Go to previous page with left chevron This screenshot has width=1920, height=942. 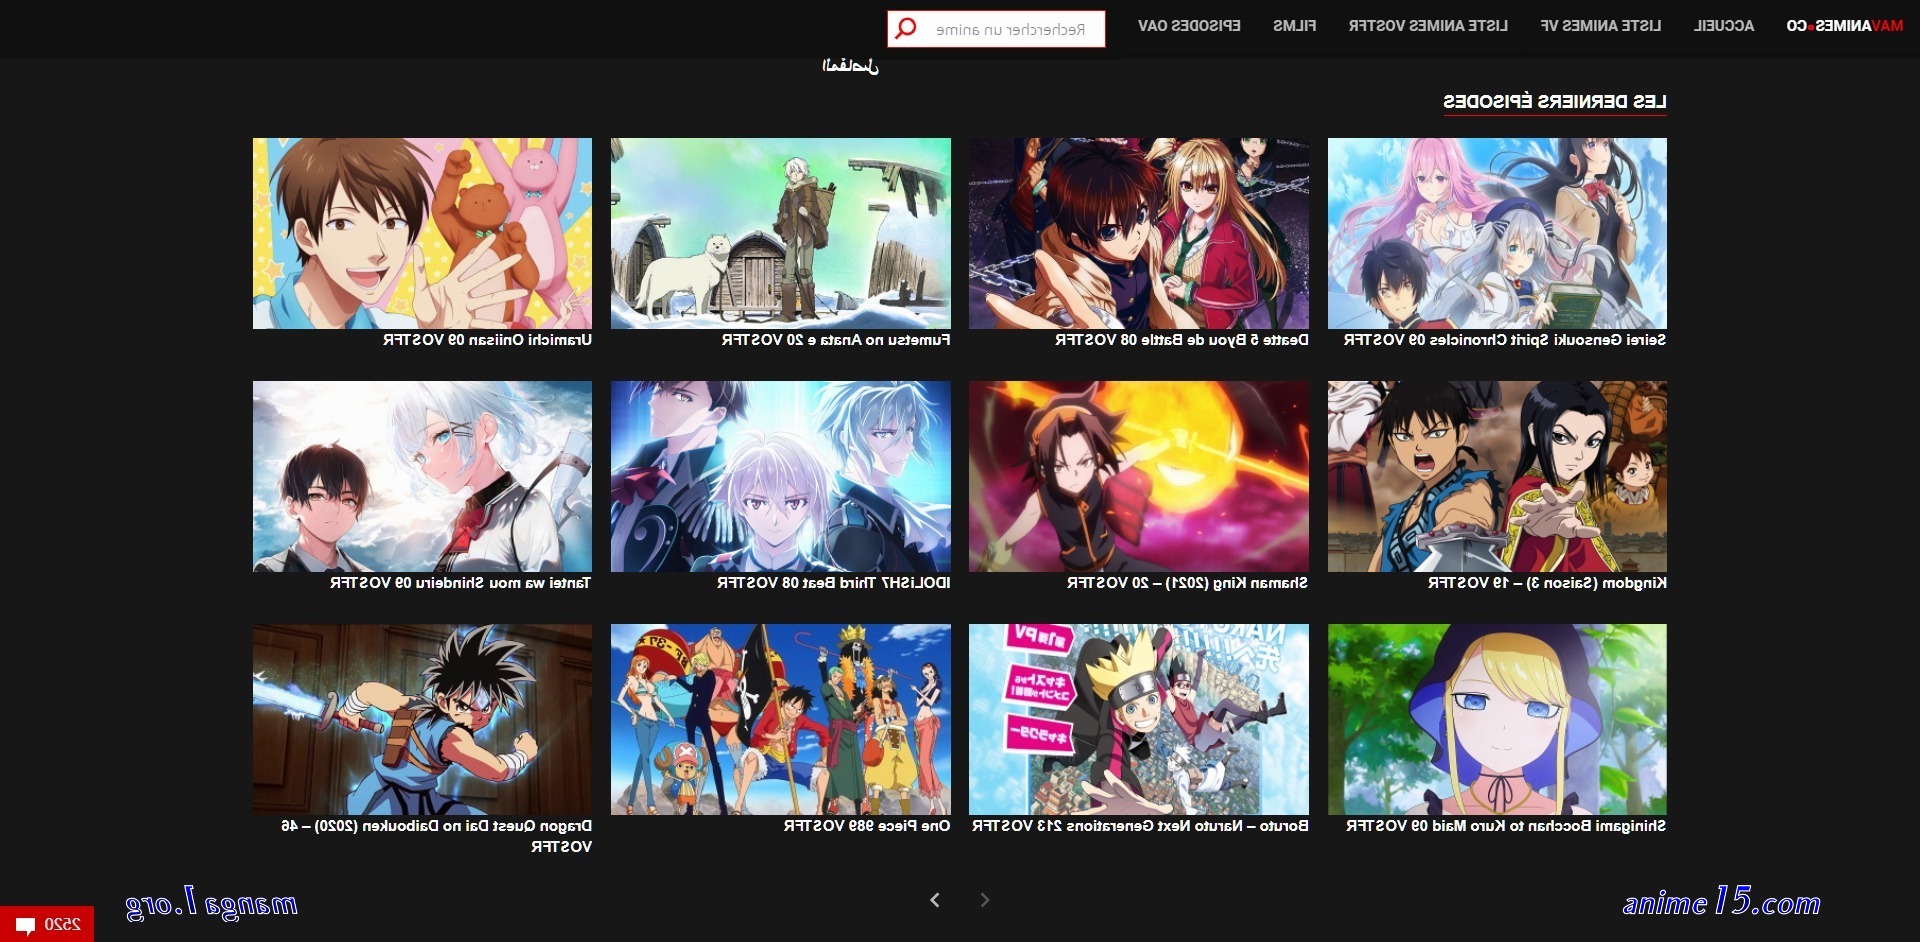click(x=935, y=900)
